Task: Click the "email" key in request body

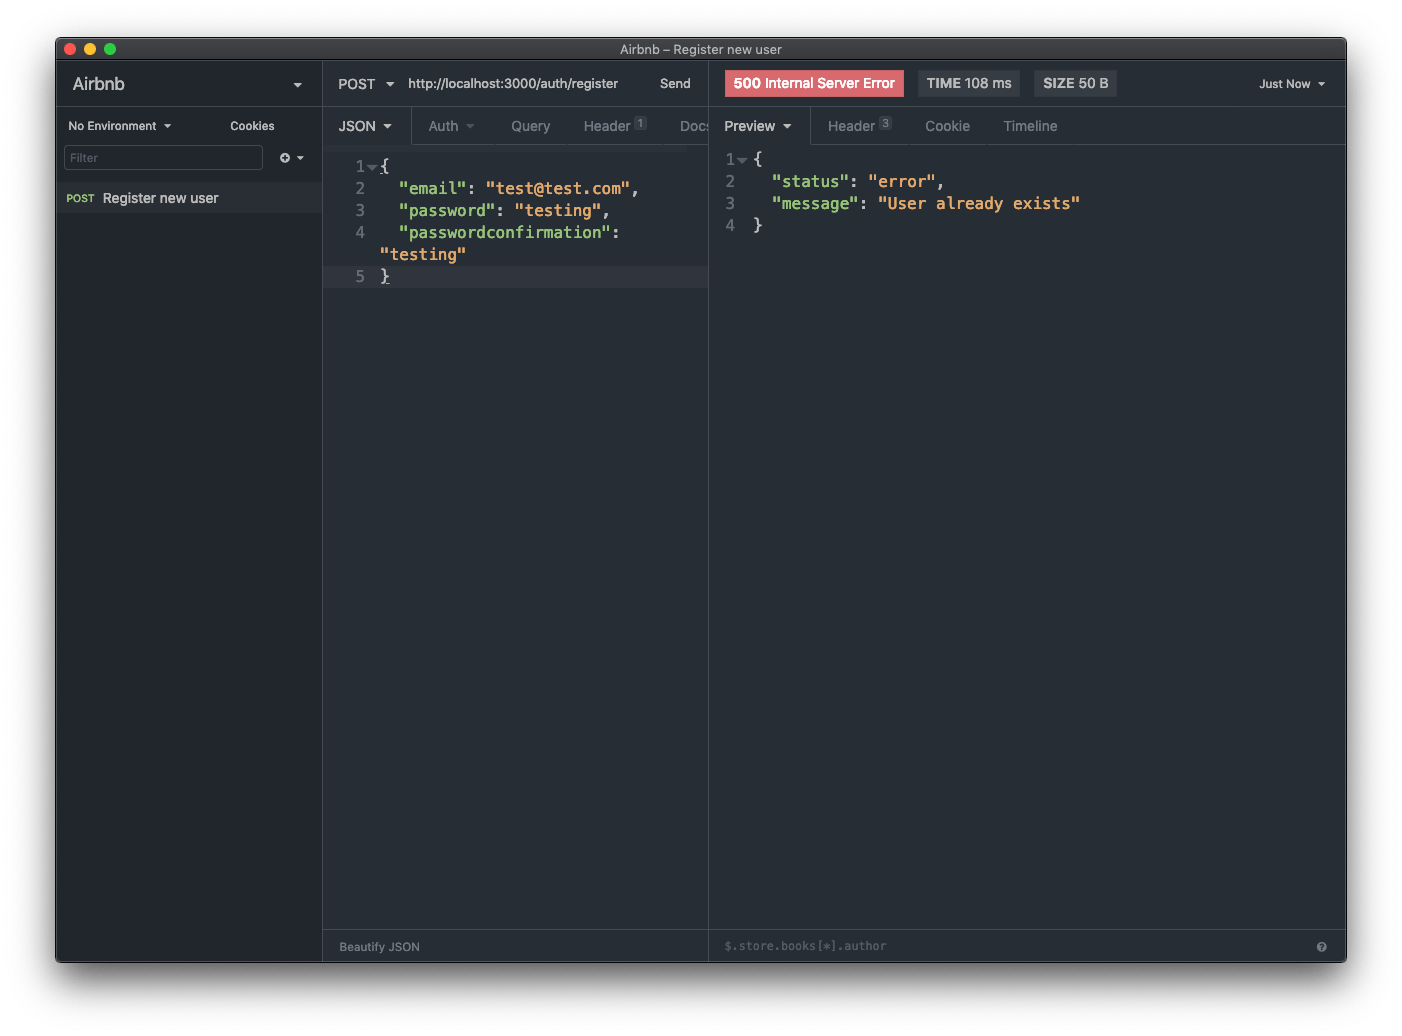Action: [433, 189]
